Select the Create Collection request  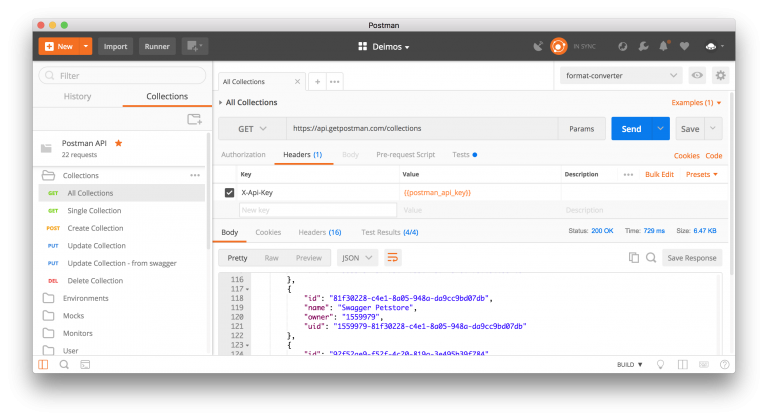122,228
